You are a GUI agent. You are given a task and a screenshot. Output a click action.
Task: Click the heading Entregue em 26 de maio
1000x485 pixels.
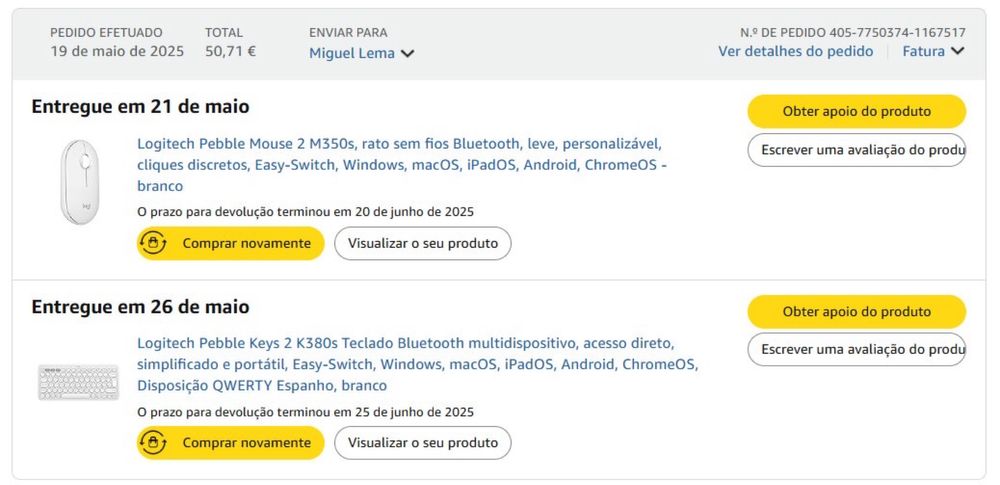coord(140,307)
